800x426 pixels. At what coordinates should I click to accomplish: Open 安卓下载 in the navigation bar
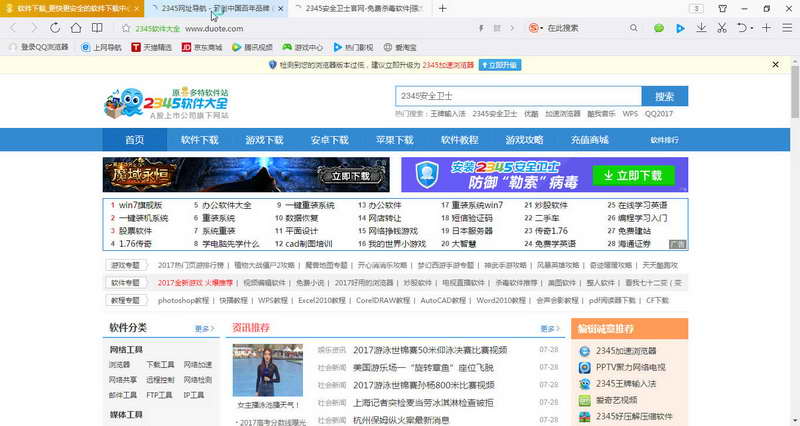[x=330, y=140]
